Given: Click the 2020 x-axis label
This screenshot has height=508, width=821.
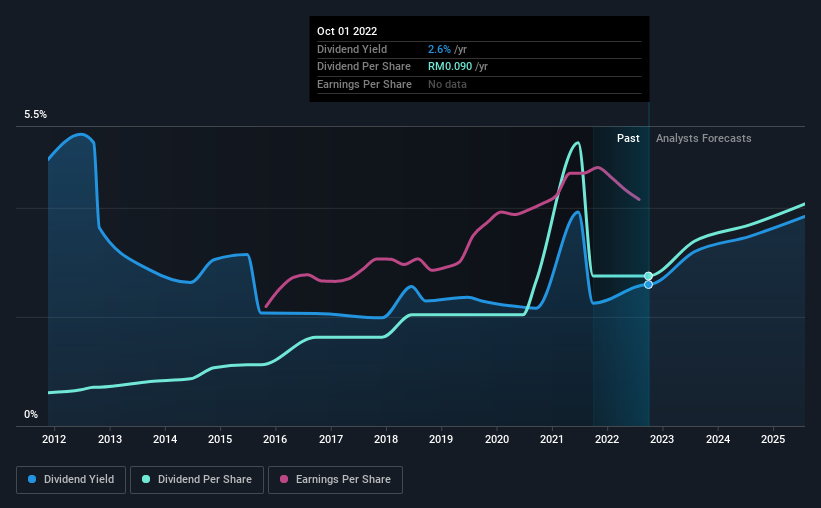Looking at the screenshot, I should [x=497, y=439].
